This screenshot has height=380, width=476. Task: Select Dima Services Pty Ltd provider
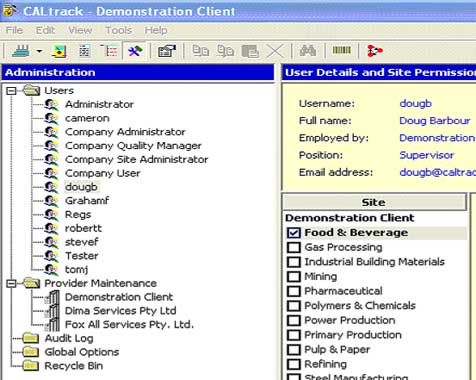click(121, 311)
